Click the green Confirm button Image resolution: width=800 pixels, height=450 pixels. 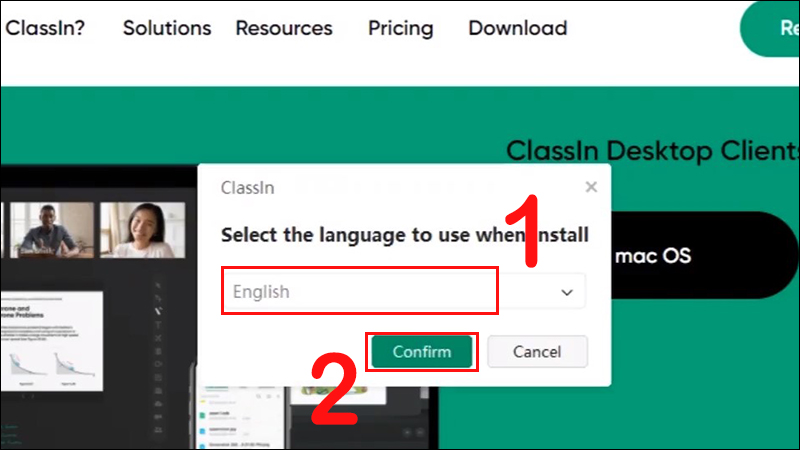click(x=421, y=352)
